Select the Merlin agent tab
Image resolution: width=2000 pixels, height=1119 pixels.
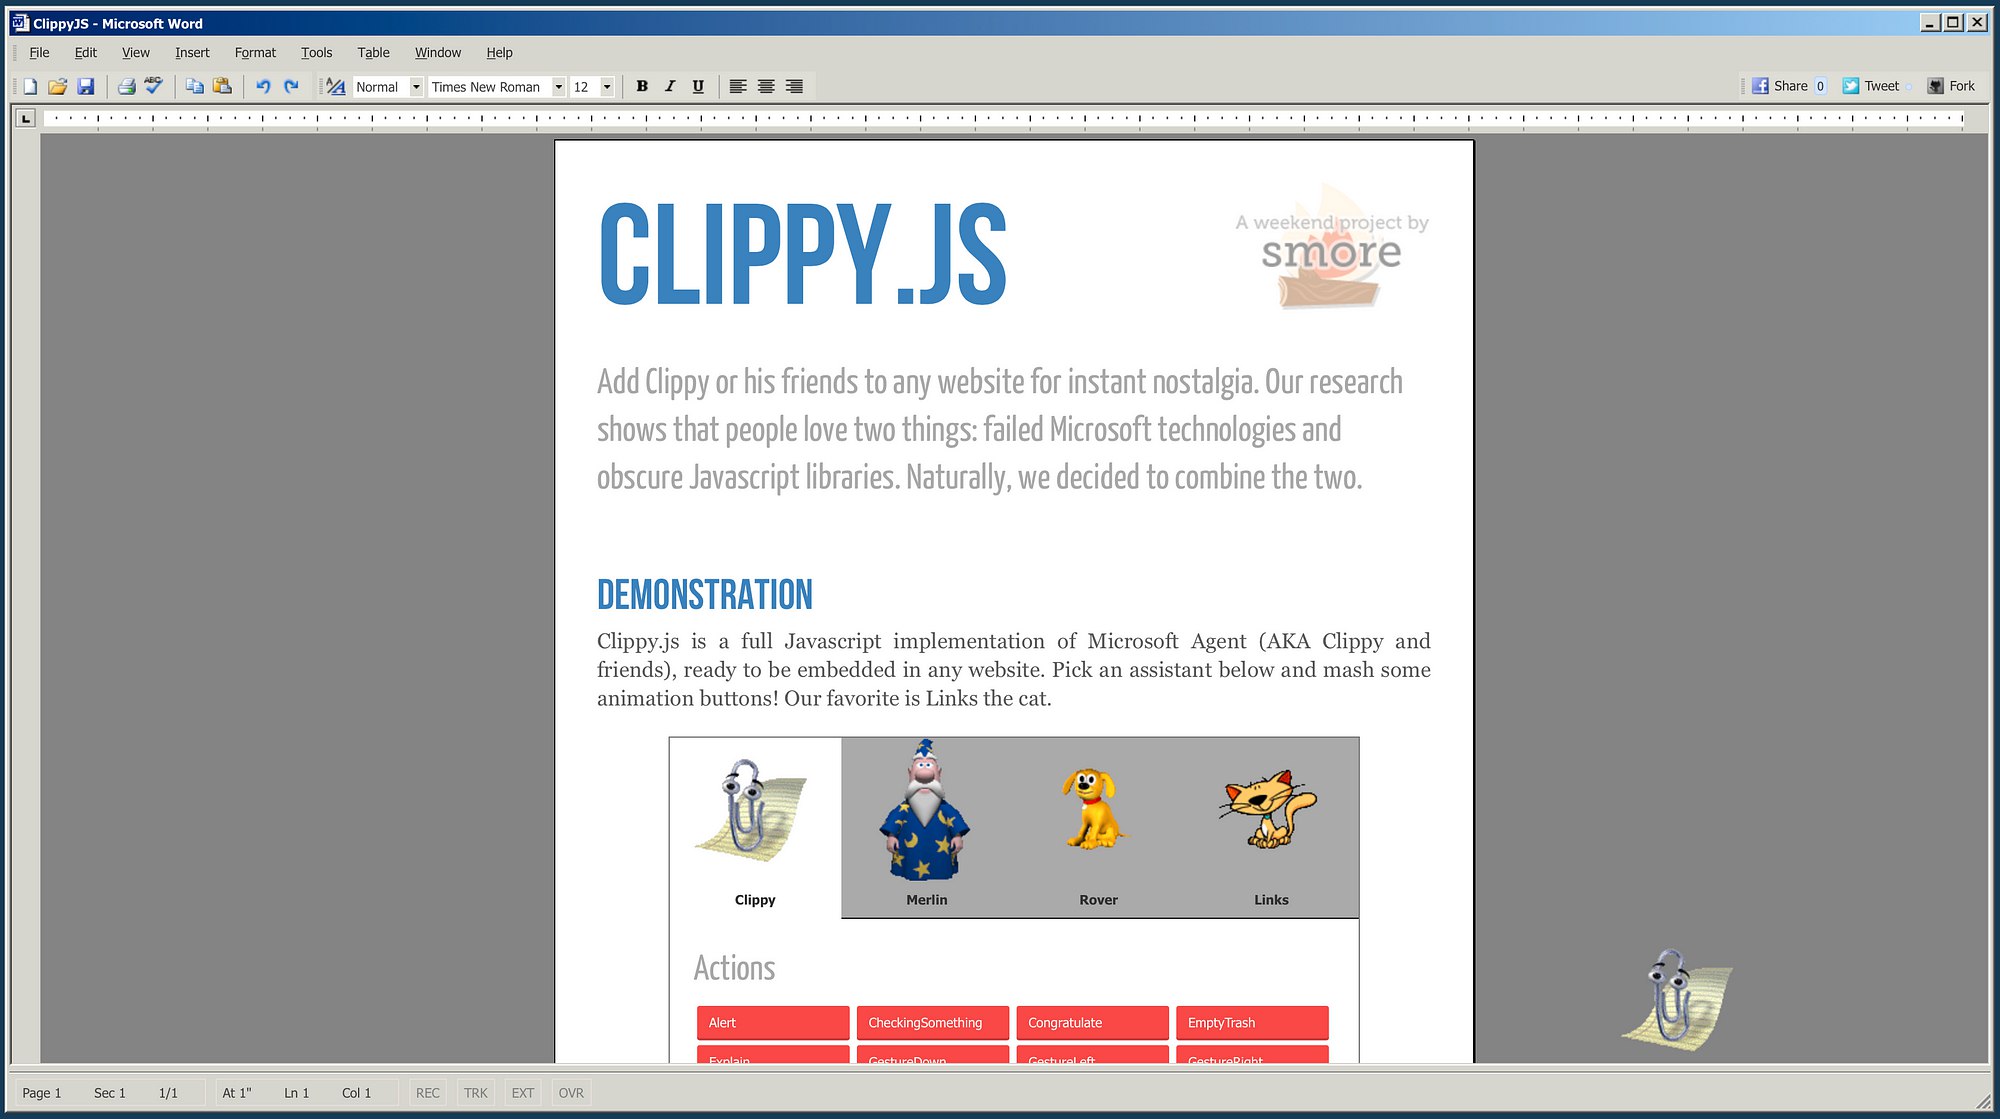pyautogui.click(x=927, y=828)
